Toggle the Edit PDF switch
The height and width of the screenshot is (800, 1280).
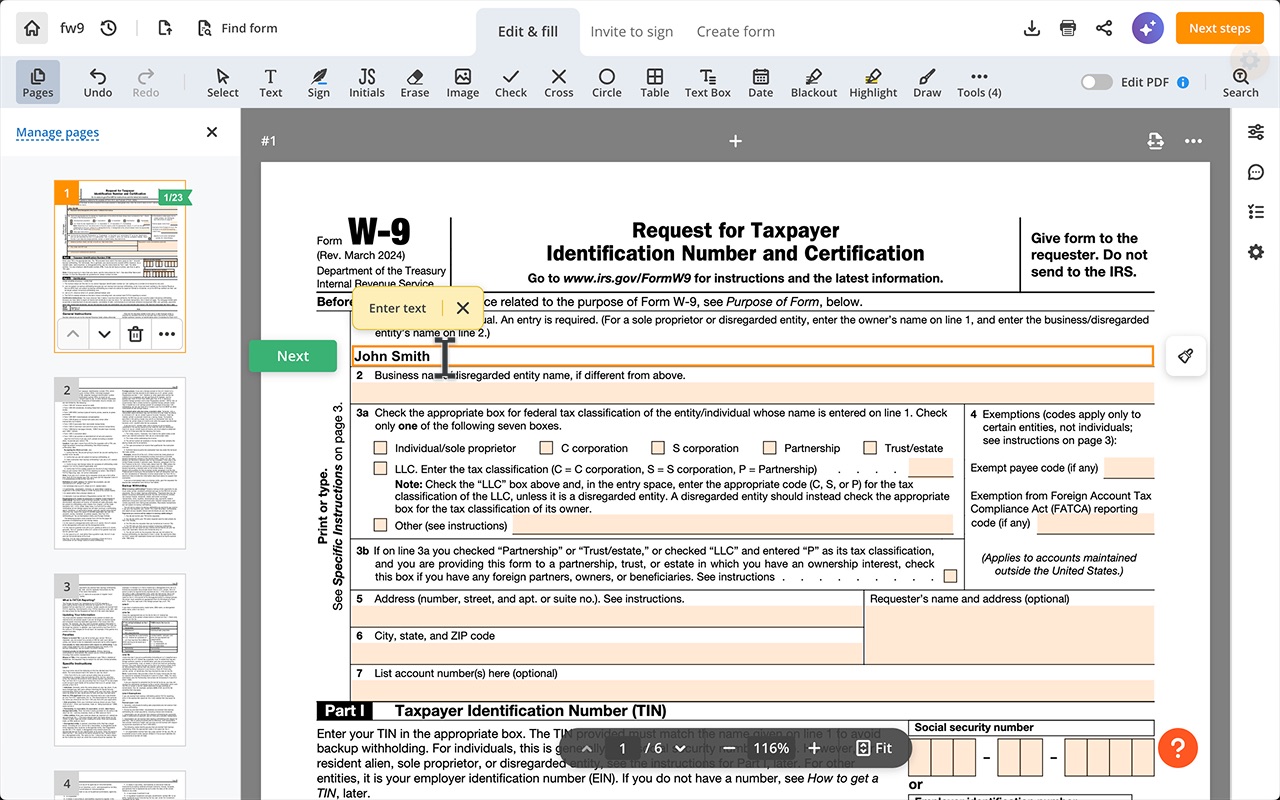[x=1097, y=82]
